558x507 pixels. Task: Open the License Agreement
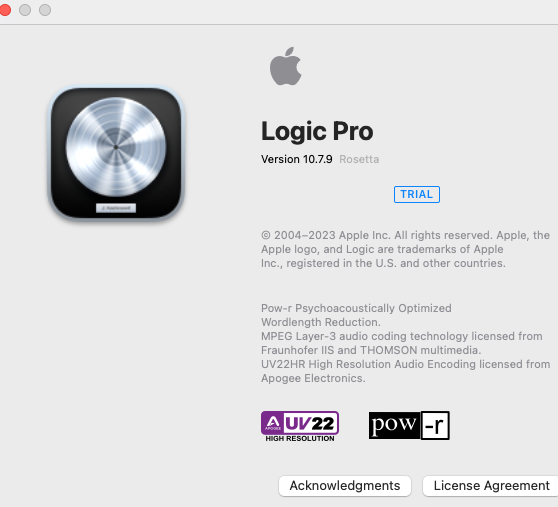pos(491,486)
